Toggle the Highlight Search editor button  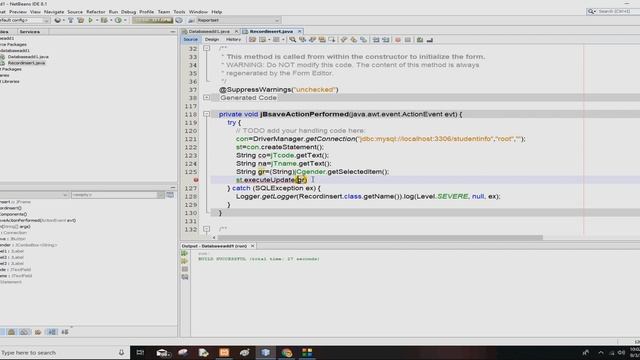[322, 40]
